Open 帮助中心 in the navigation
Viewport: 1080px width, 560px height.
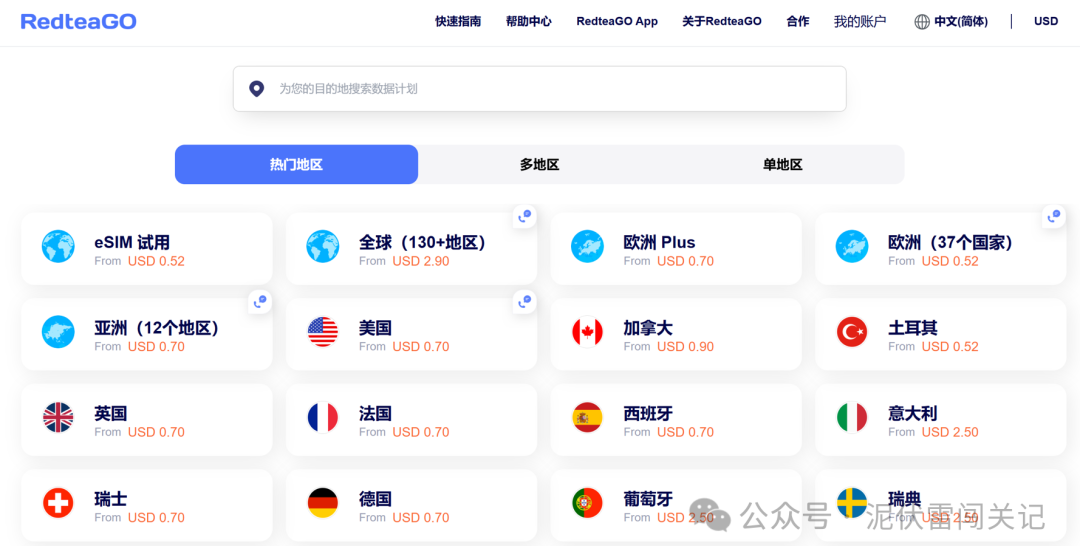coord(528,21)
